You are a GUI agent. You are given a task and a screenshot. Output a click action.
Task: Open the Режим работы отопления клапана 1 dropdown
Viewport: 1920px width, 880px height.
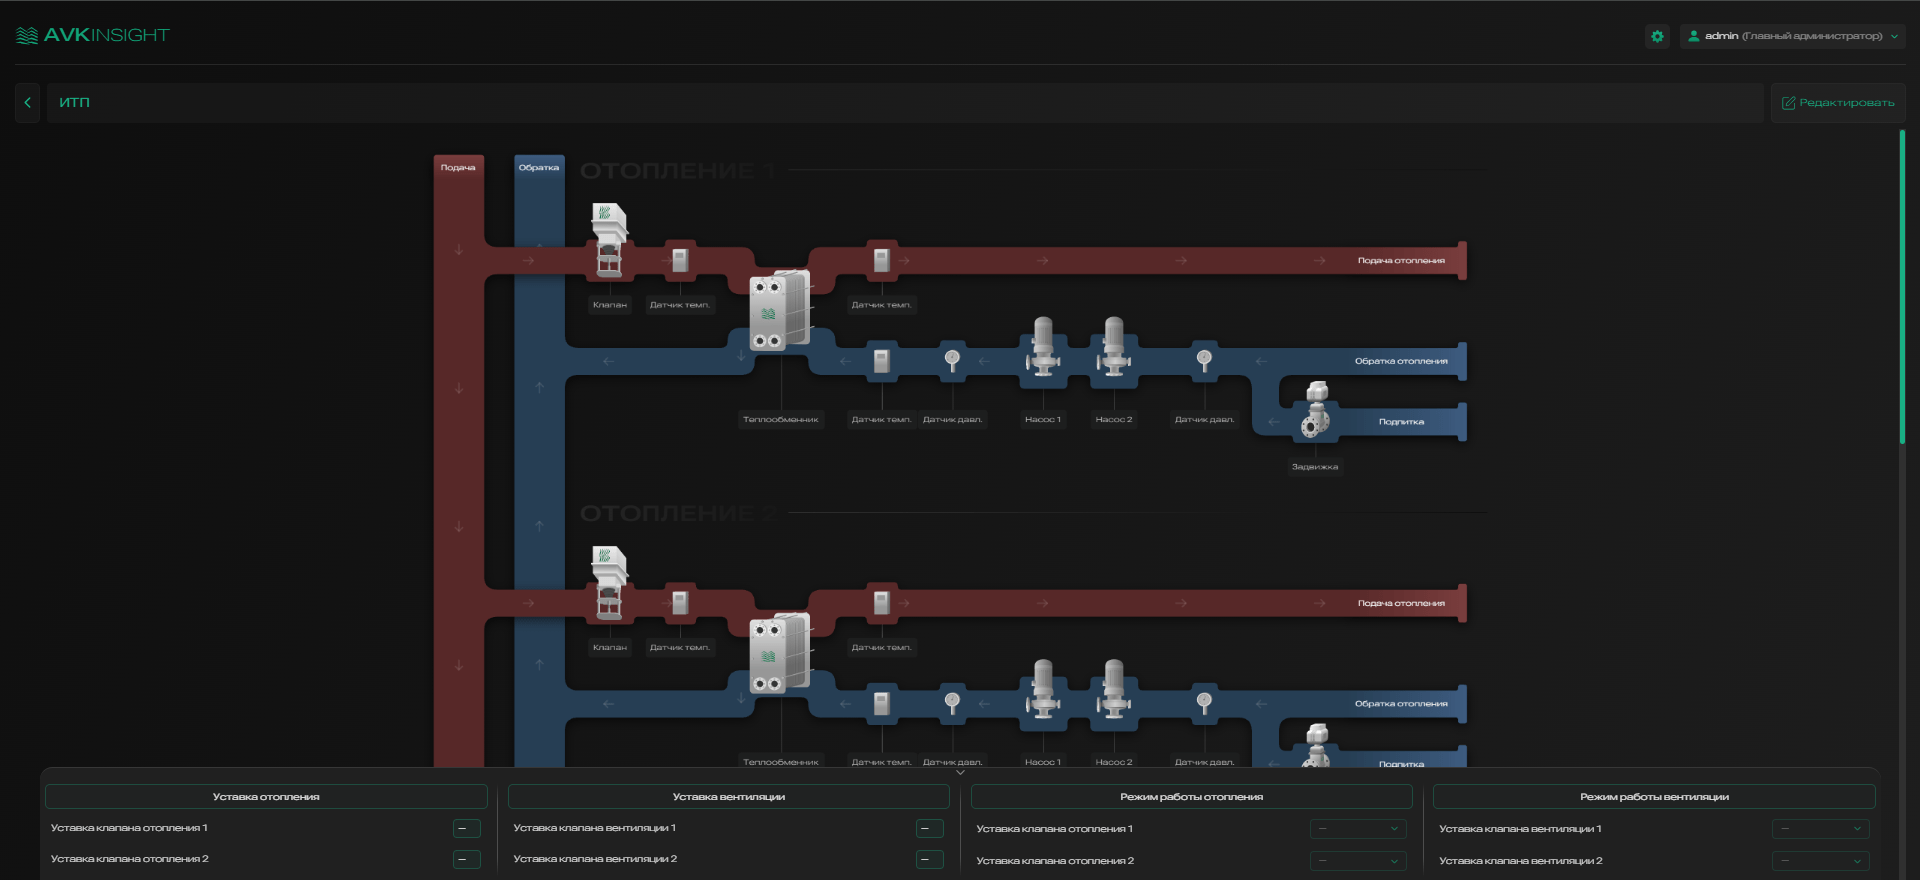click(1358, 829)
